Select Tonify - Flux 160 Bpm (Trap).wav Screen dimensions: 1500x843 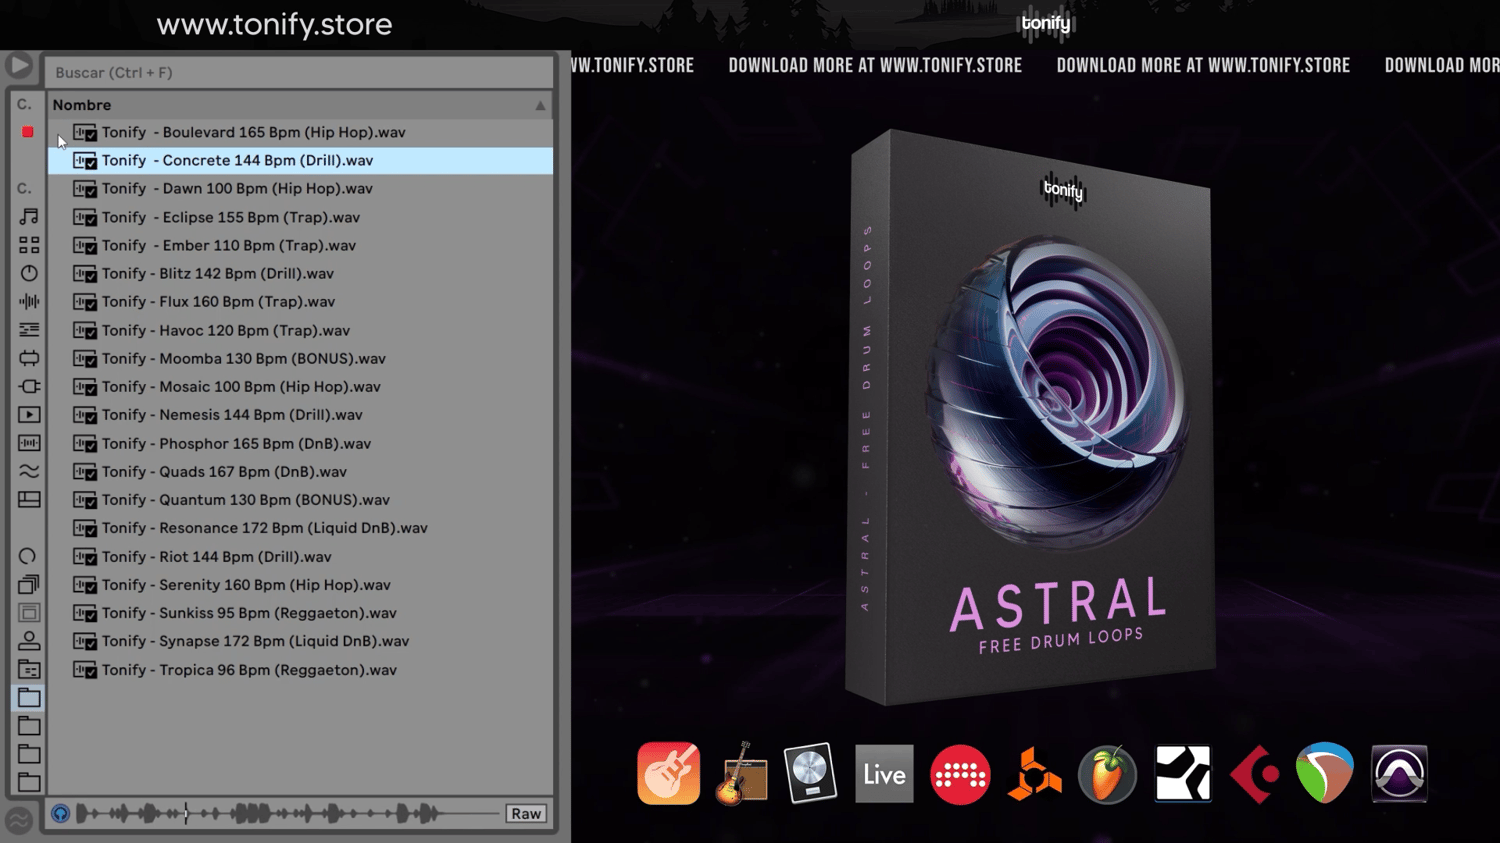pos(300,301)
